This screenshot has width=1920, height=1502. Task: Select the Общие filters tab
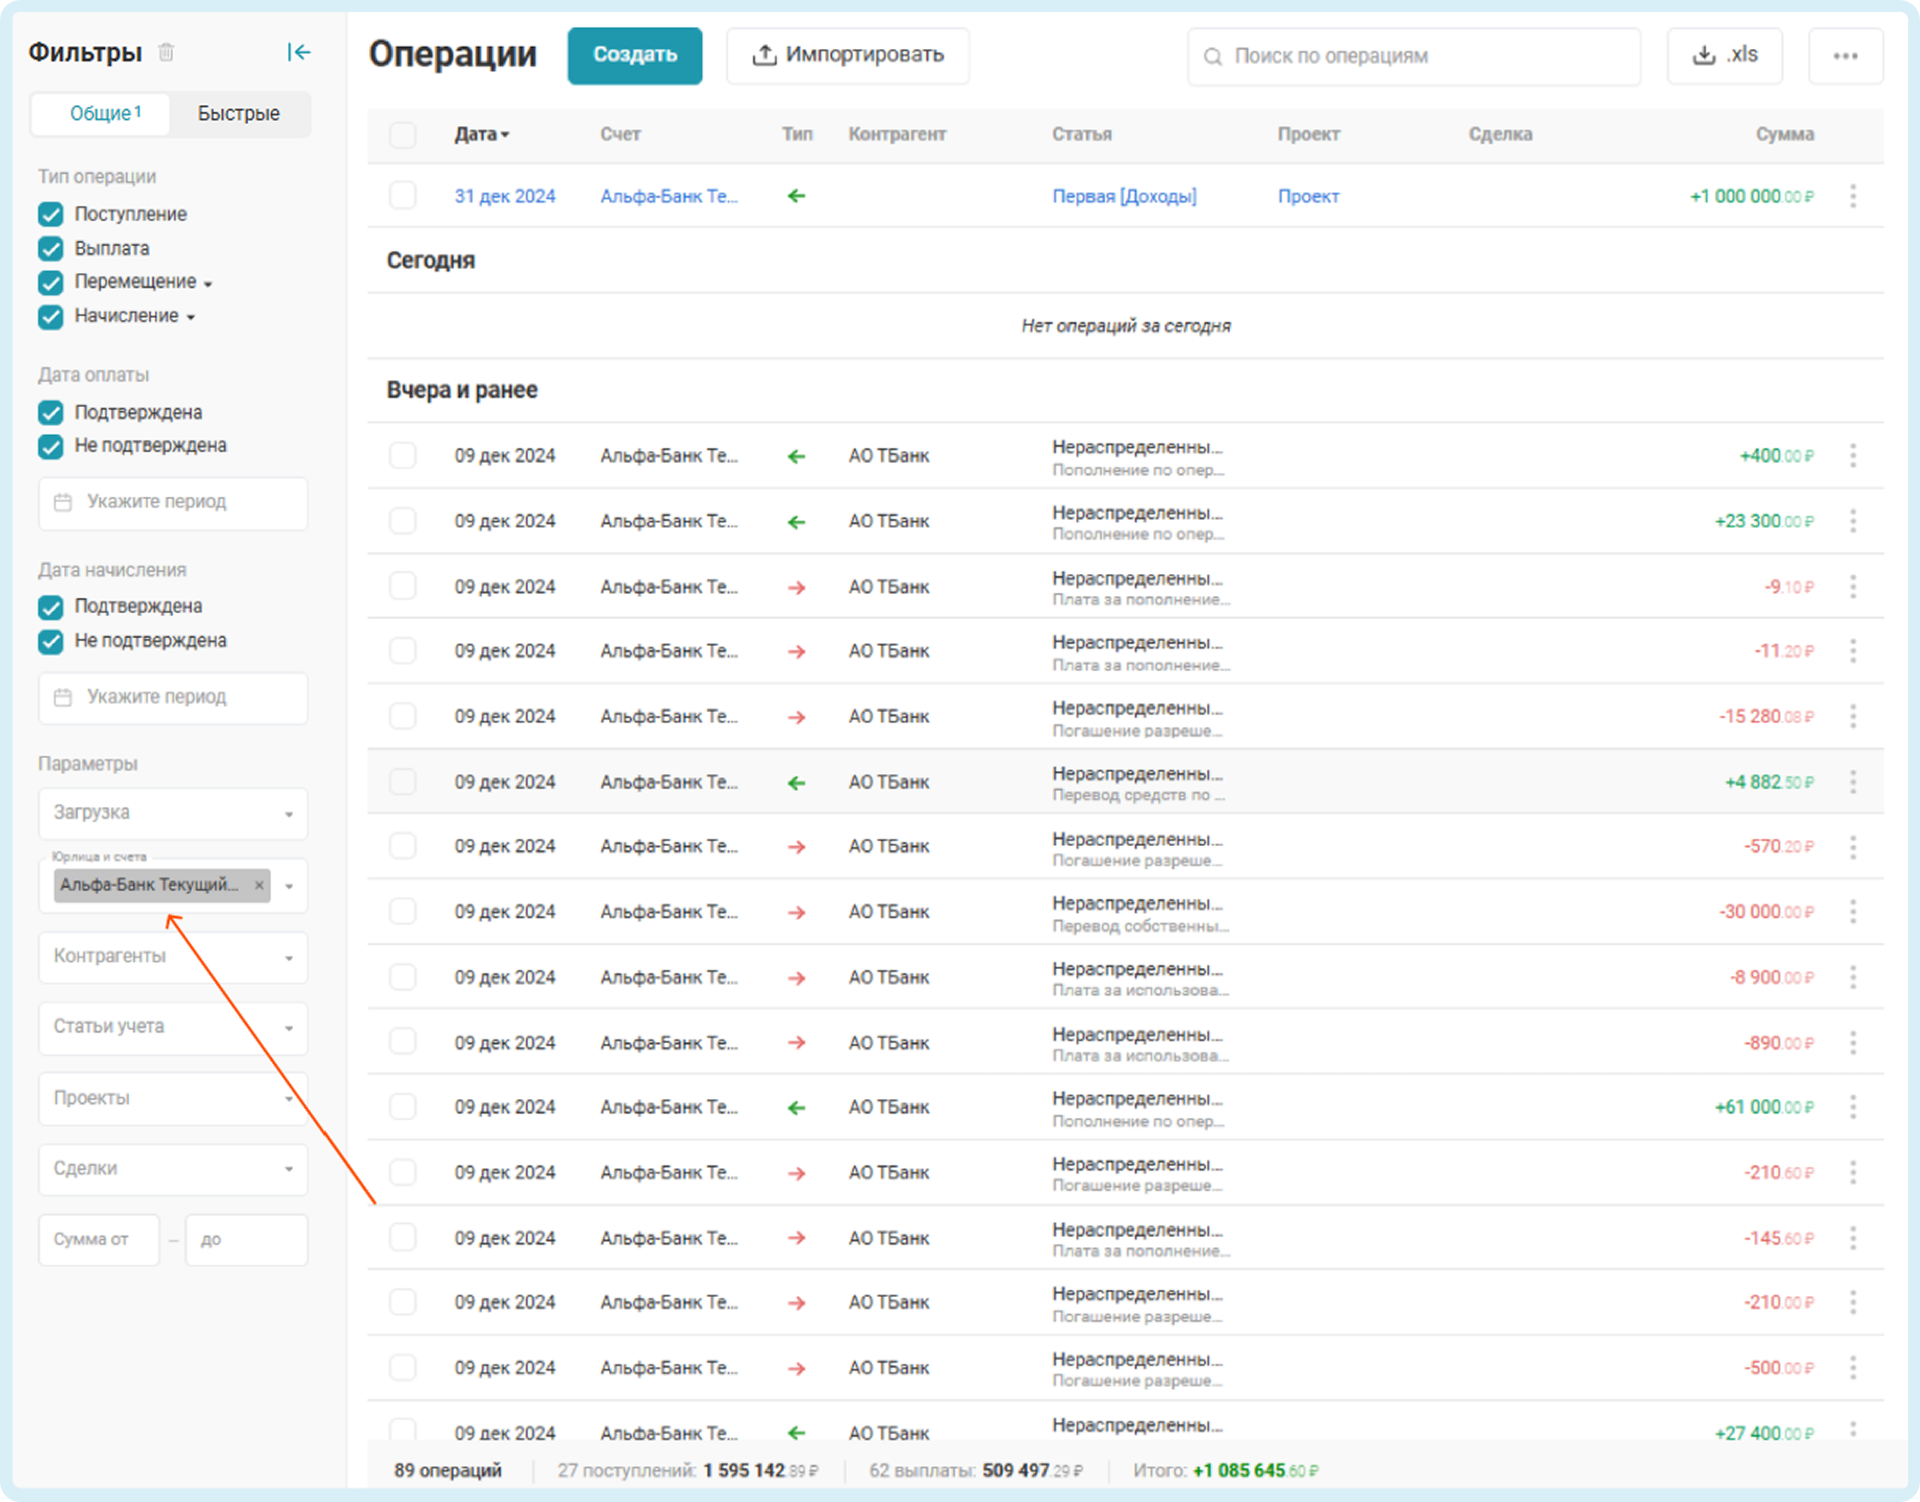(104, 113)
